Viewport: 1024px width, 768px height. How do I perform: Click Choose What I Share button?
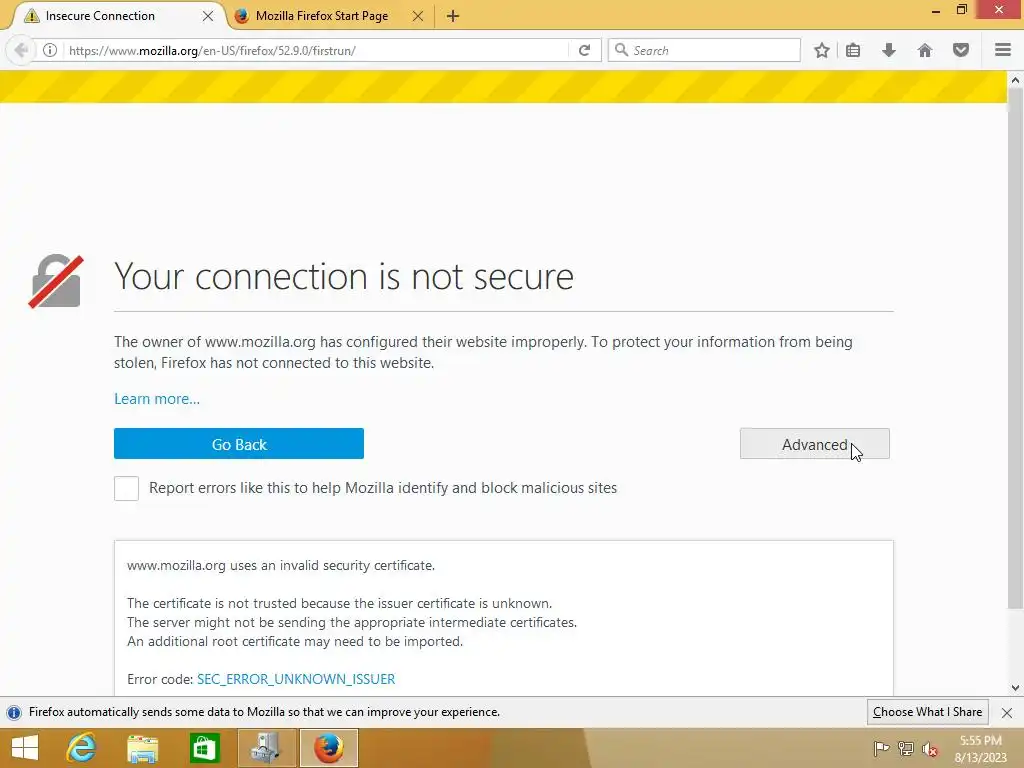(927, 712)
